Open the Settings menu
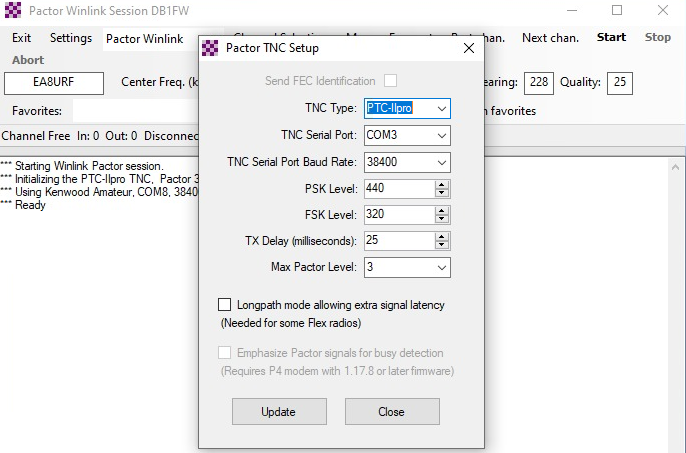This screenshot has height=453, width=686. (x=70, y=38)
